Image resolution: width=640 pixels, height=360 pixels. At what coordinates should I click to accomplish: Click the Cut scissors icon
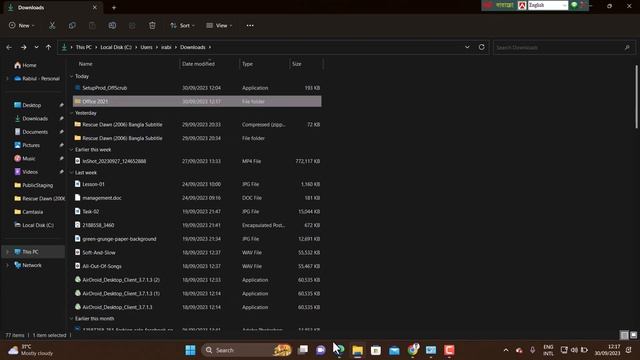(x=52, y=25)
